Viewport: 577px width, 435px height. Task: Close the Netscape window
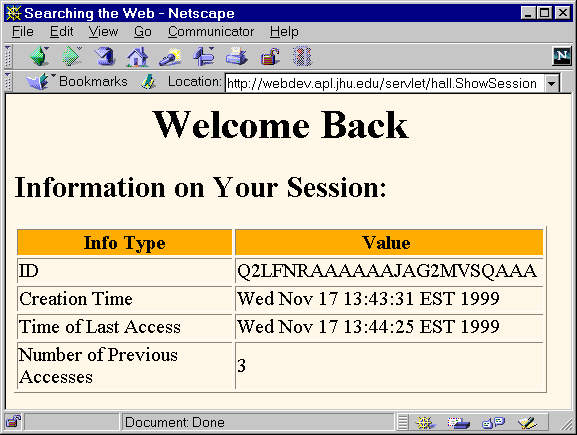pyautogui.click(x=562, y=13)
